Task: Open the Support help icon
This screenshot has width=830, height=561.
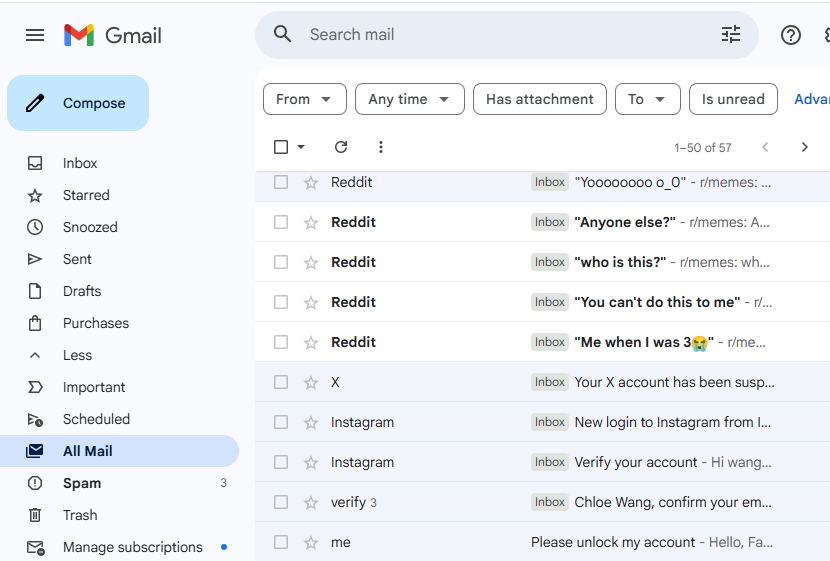Action: 790,35
